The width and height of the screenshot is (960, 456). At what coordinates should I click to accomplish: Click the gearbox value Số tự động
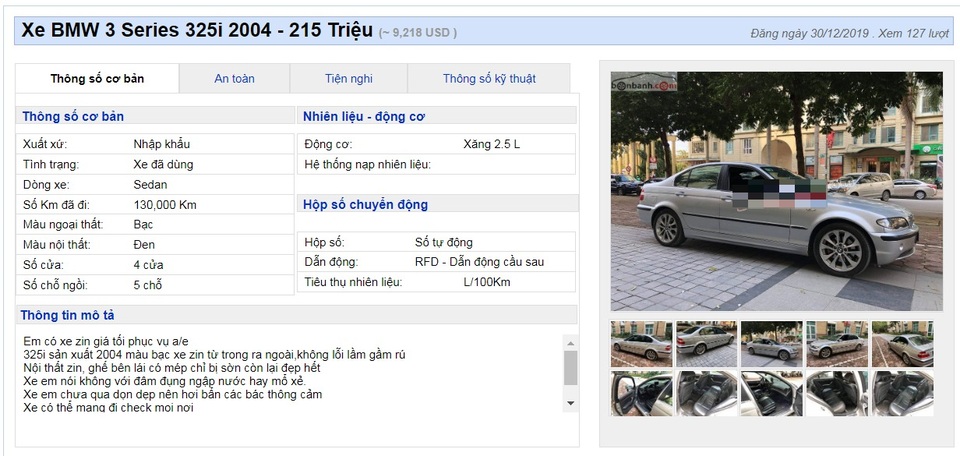pos(444,242)
